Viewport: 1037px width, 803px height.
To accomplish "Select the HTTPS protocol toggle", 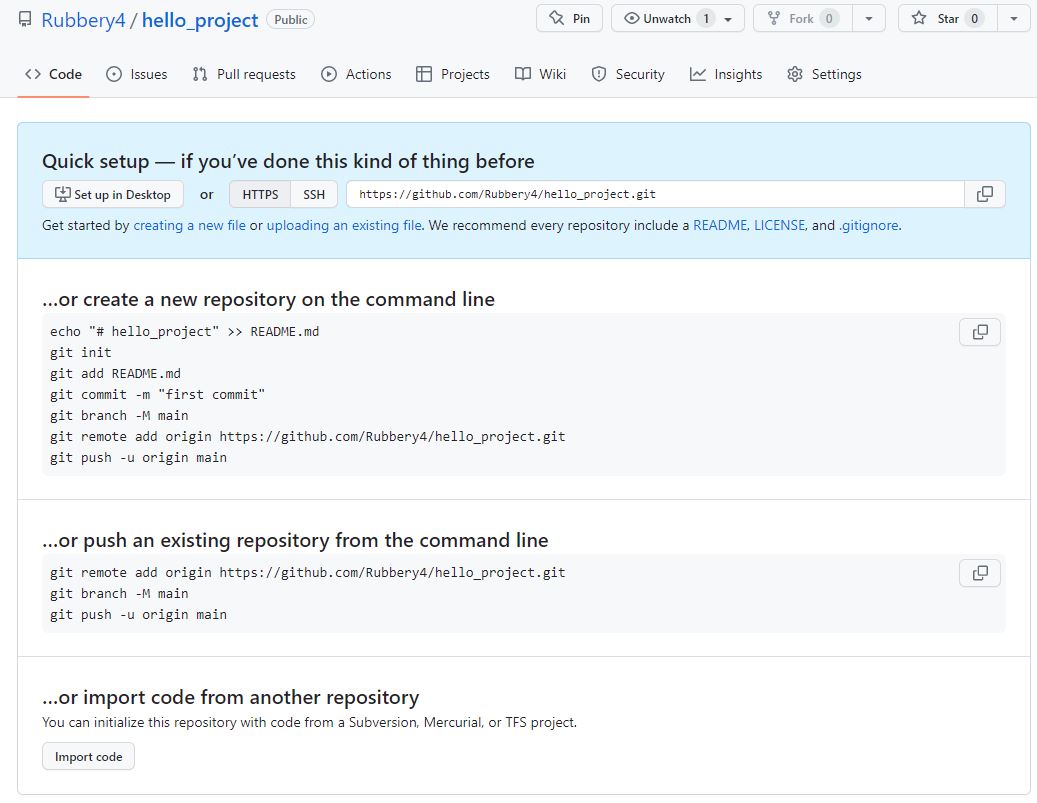I will [x=260, y=194].
